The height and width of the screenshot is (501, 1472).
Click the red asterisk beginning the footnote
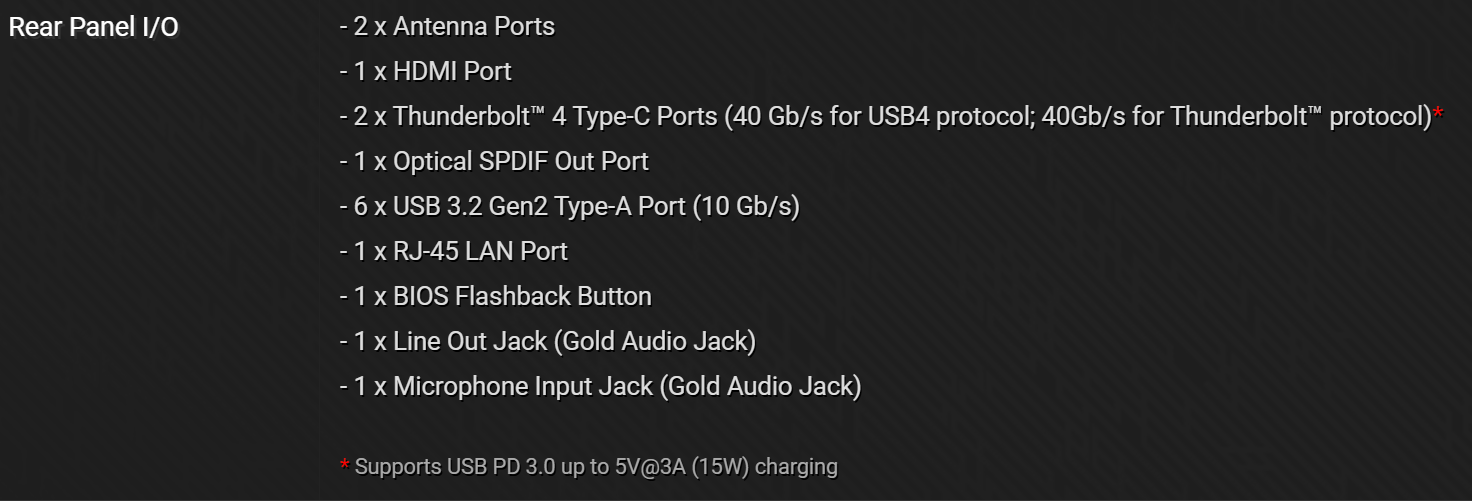click(344, 467)
